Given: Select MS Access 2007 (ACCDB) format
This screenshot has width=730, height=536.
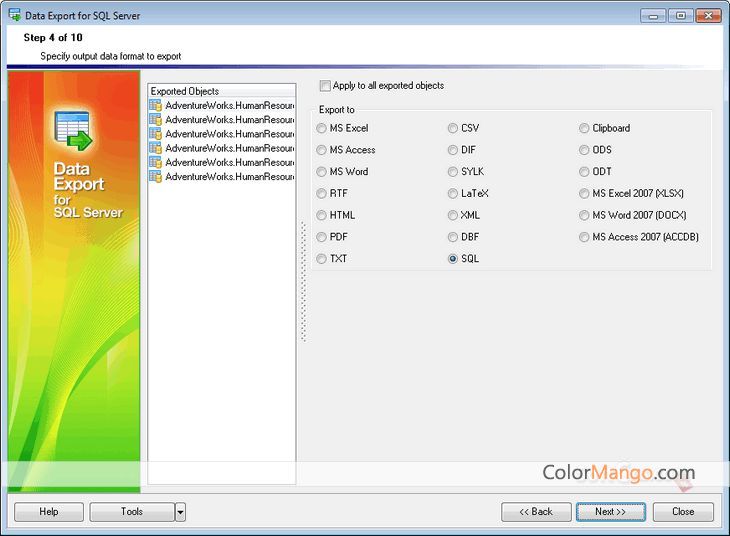Looking at the screenshot, I should pos(584,237).
